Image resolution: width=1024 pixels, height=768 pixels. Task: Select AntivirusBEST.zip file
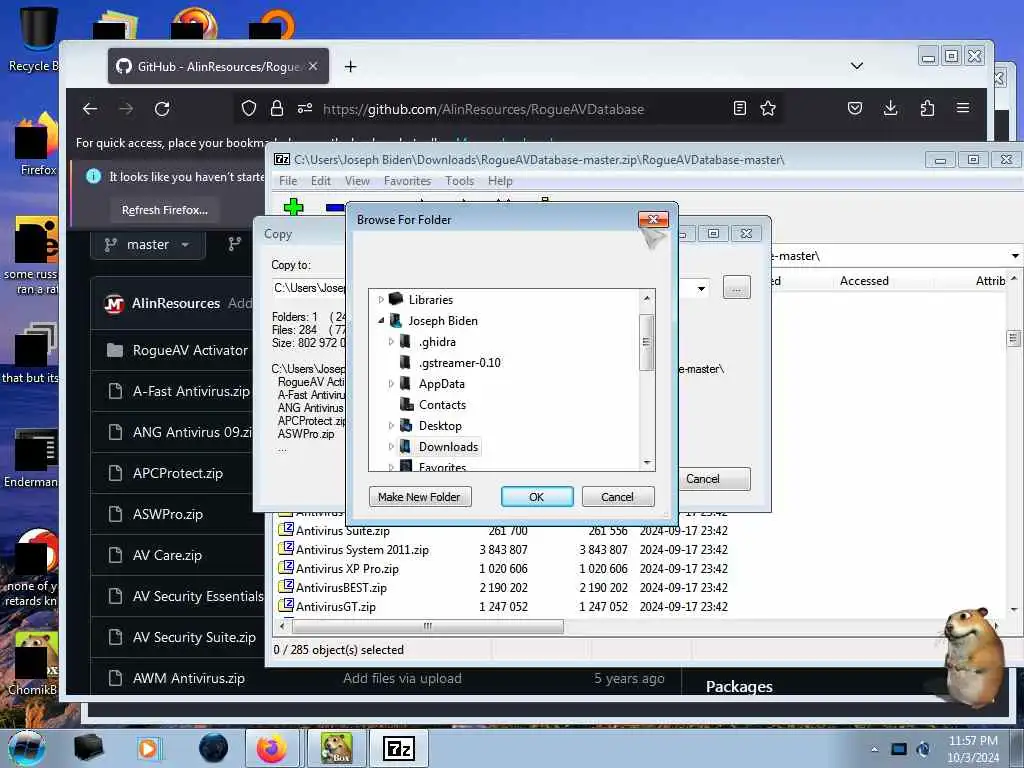coord(341,588)
